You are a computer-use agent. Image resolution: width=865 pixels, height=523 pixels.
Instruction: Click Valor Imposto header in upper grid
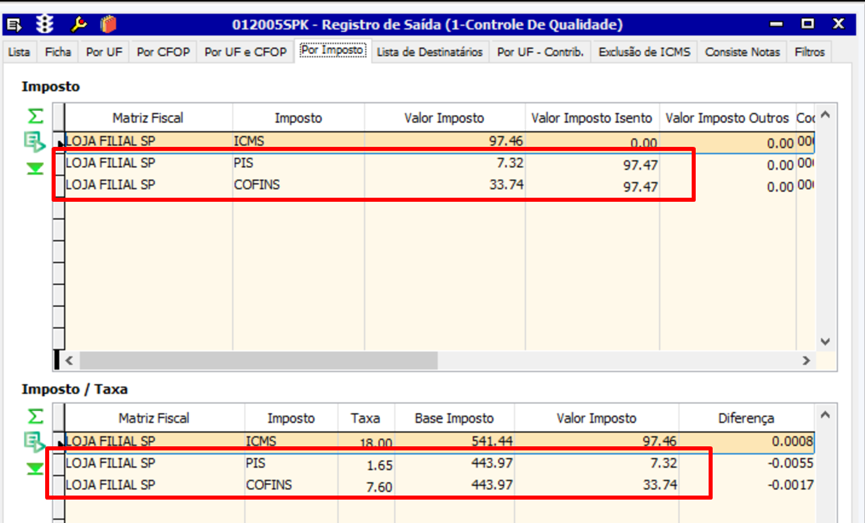[x=444, y=118]
